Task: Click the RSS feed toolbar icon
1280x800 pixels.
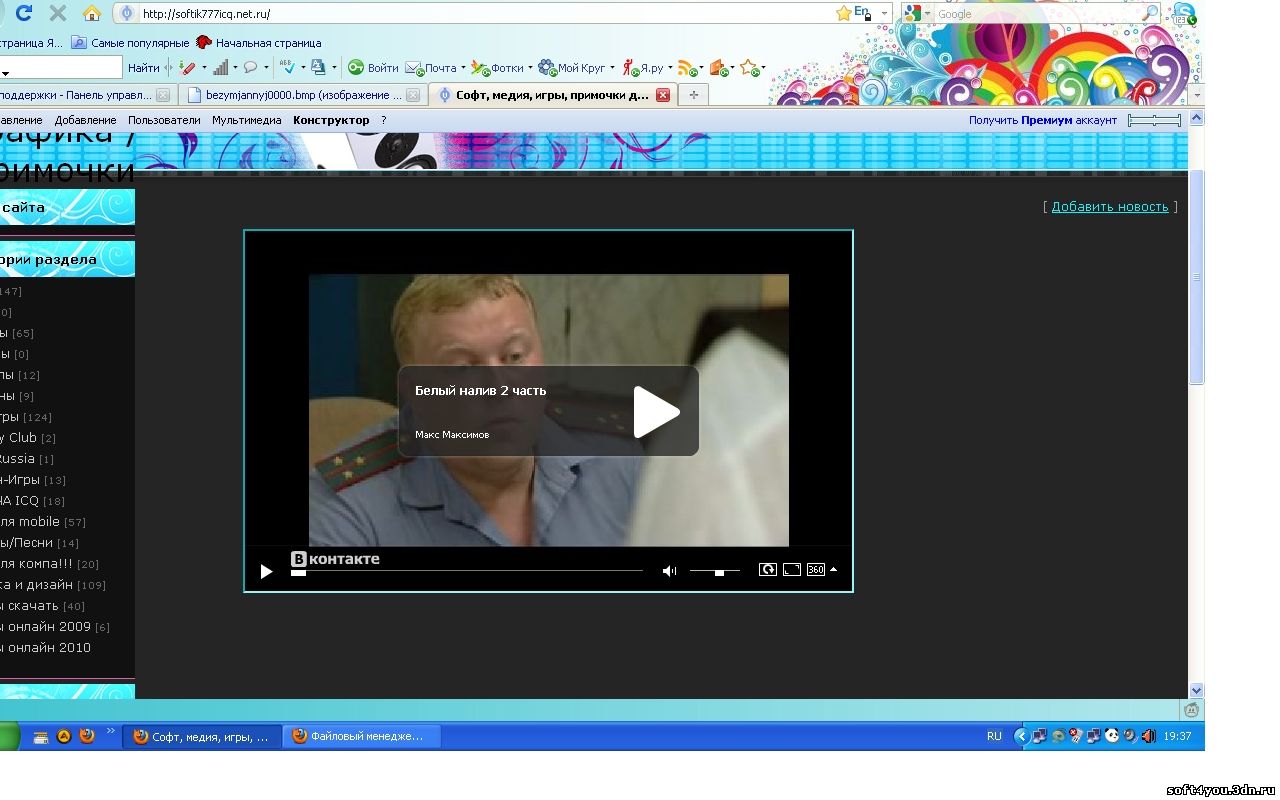Action: pyautogui.click(x=686, y=68)
